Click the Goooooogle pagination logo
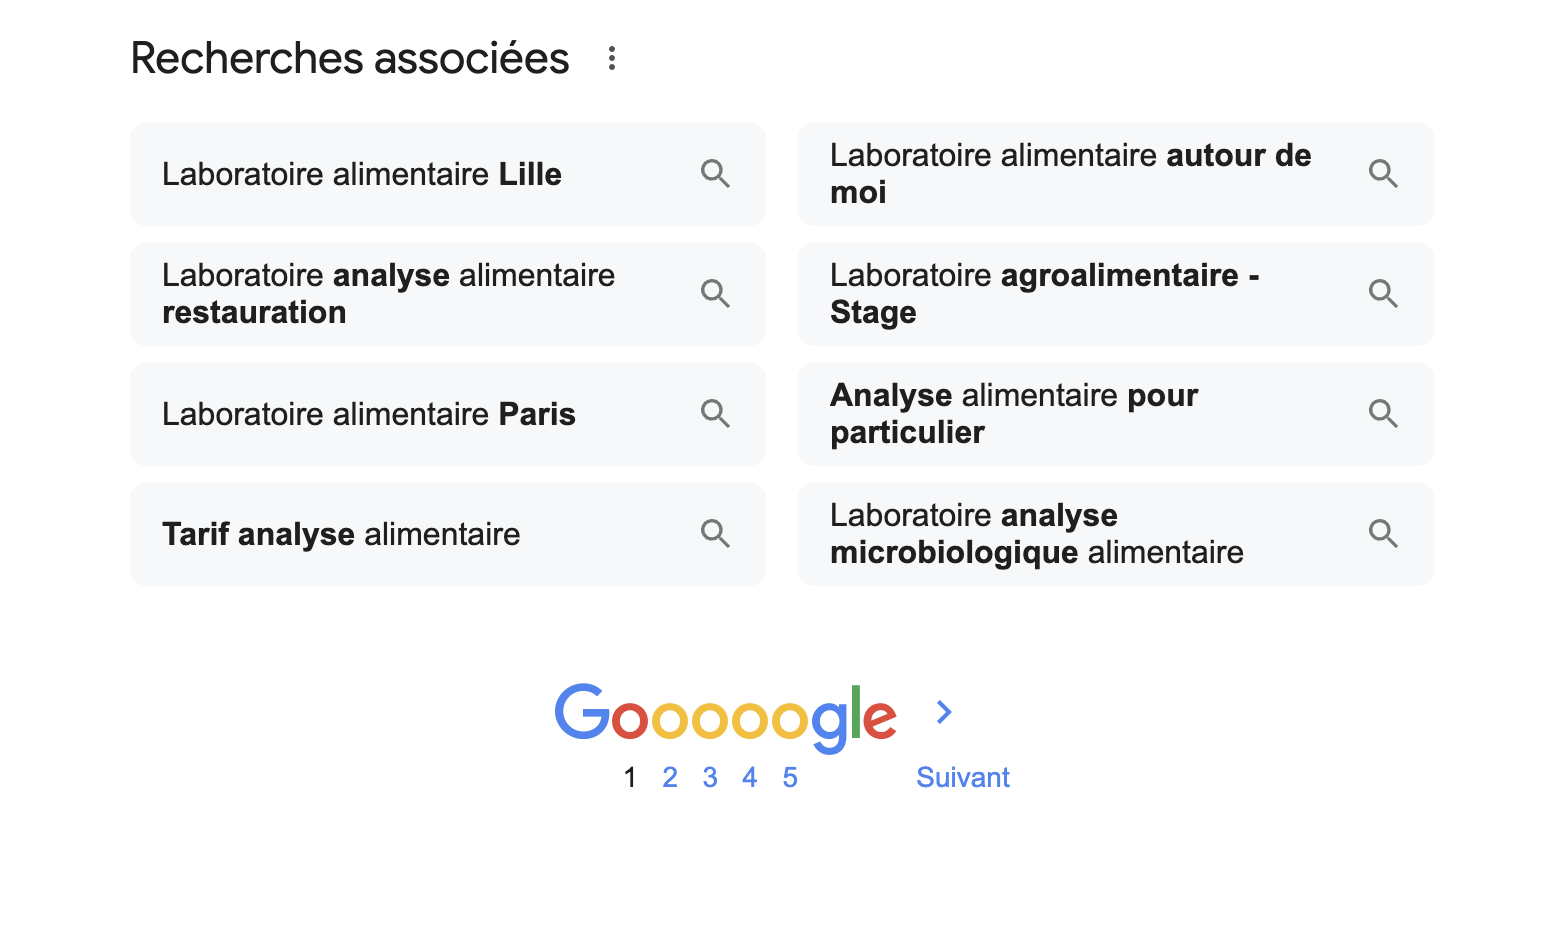1544x930 pixels. [x=726, y=717]
